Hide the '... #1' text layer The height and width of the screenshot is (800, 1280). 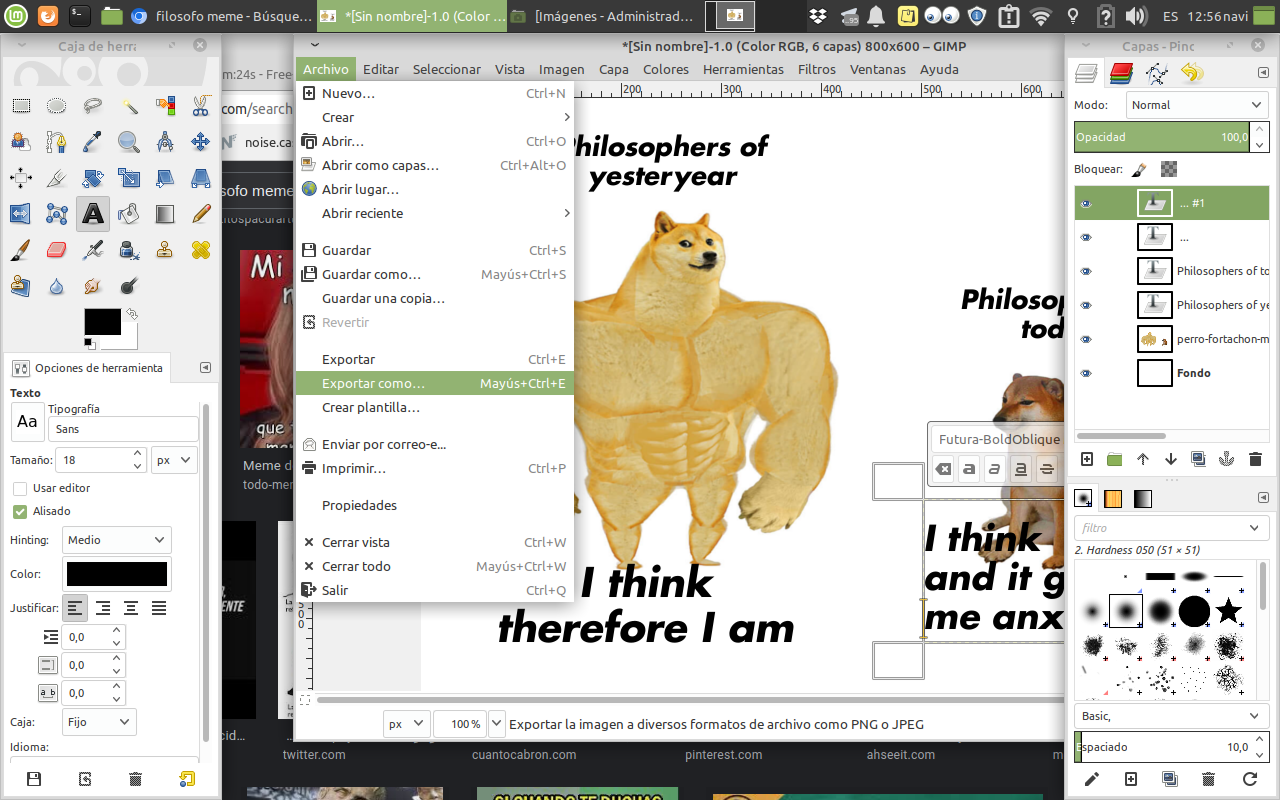pyautogui.click(x=1086, y=204)
